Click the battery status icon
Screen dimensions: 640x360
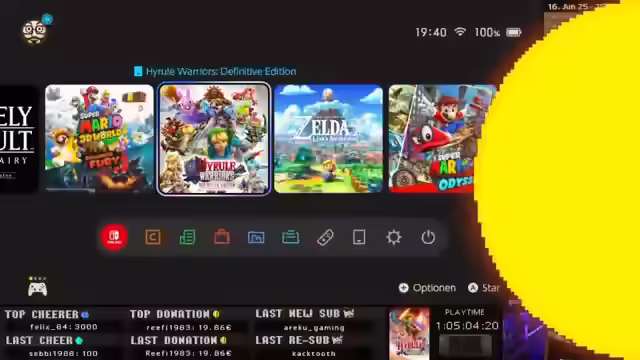(x=513, y=32)
